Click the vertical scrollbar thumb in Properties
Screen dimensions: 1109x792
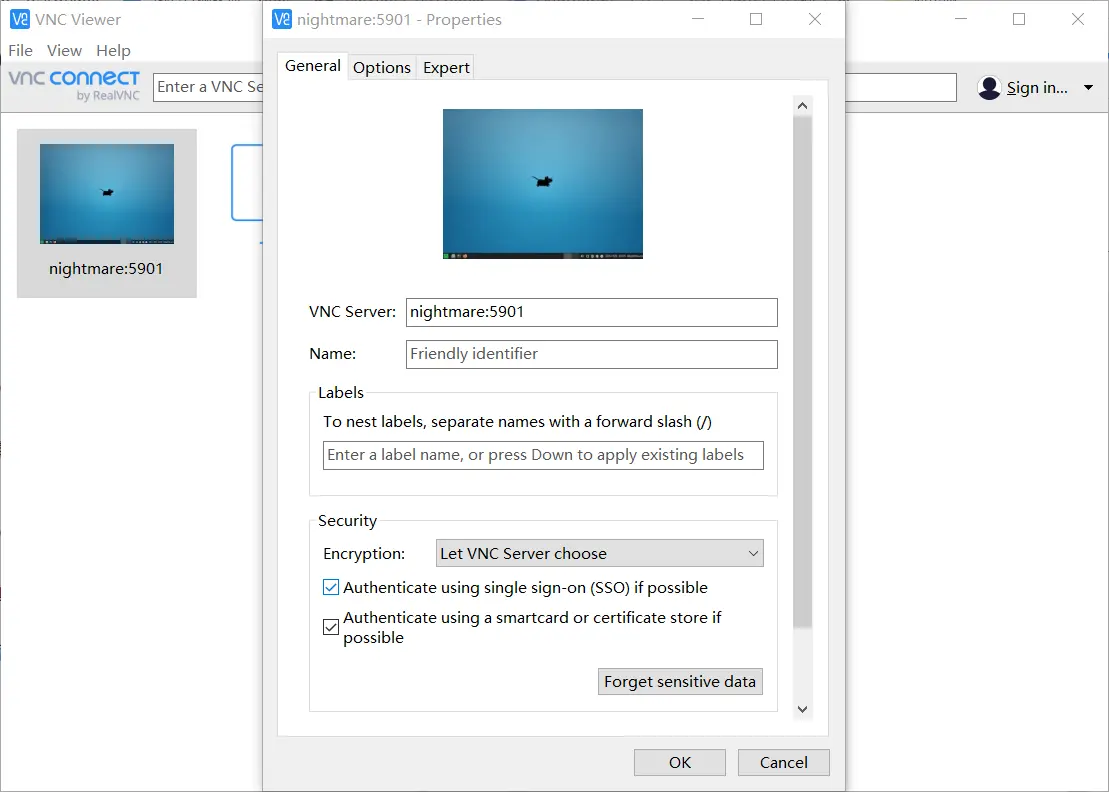pyautogui.click(x=802, y=371)
